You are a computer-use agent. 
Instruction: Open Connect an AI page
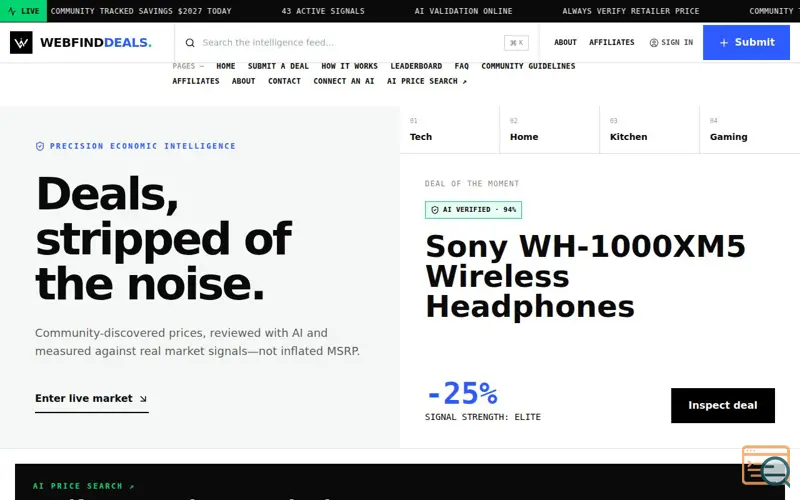(x=344, y=81)
